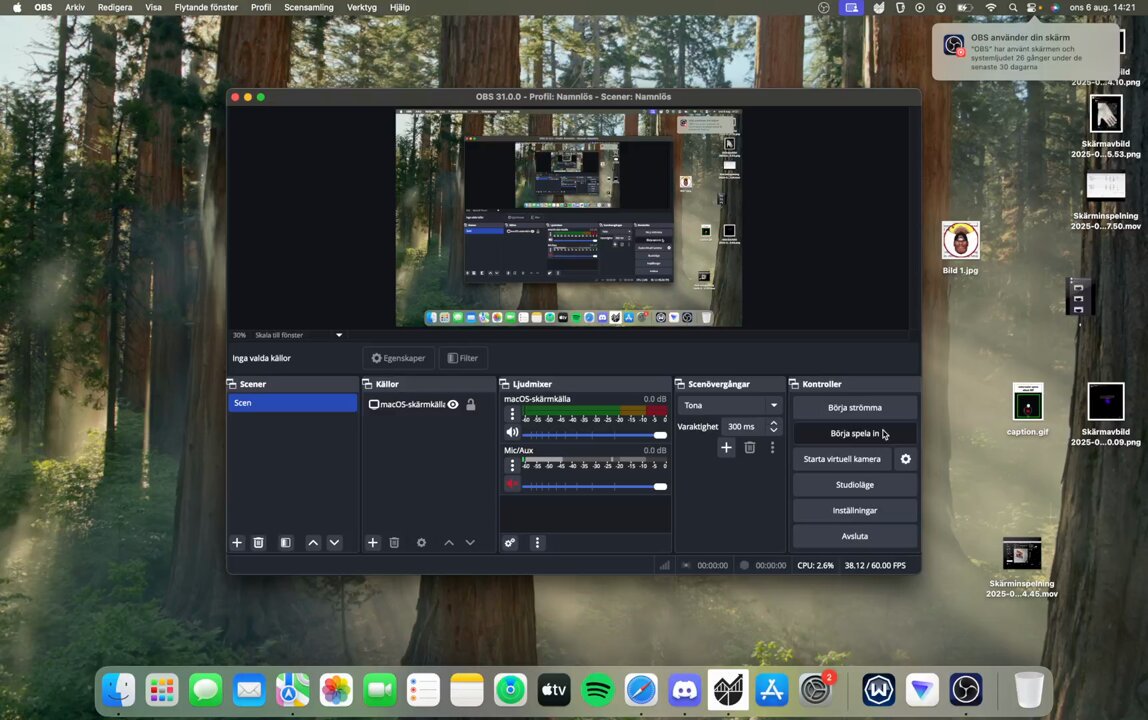Image resolution: width=1148 pixels, height=720 pixels.
Task: Open Discord from the Dock
Action: coord(685,690)
